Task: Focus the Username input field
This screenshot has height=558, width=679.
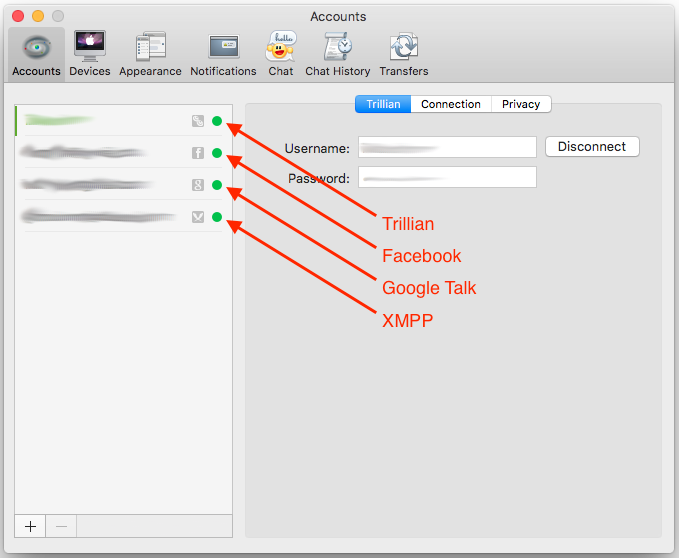Action: [447, 147]
